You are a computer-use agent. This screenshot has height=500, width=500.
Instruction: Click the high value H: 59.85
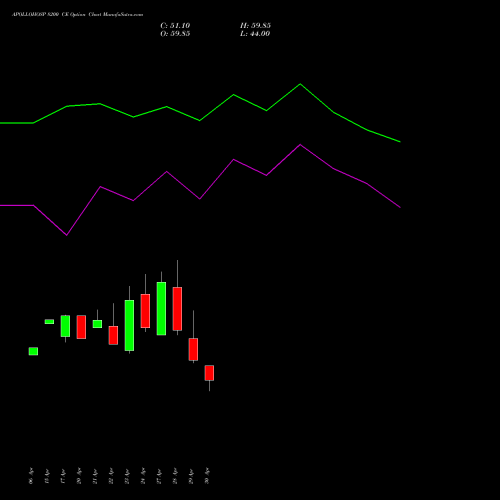click(x=255, y=26)
